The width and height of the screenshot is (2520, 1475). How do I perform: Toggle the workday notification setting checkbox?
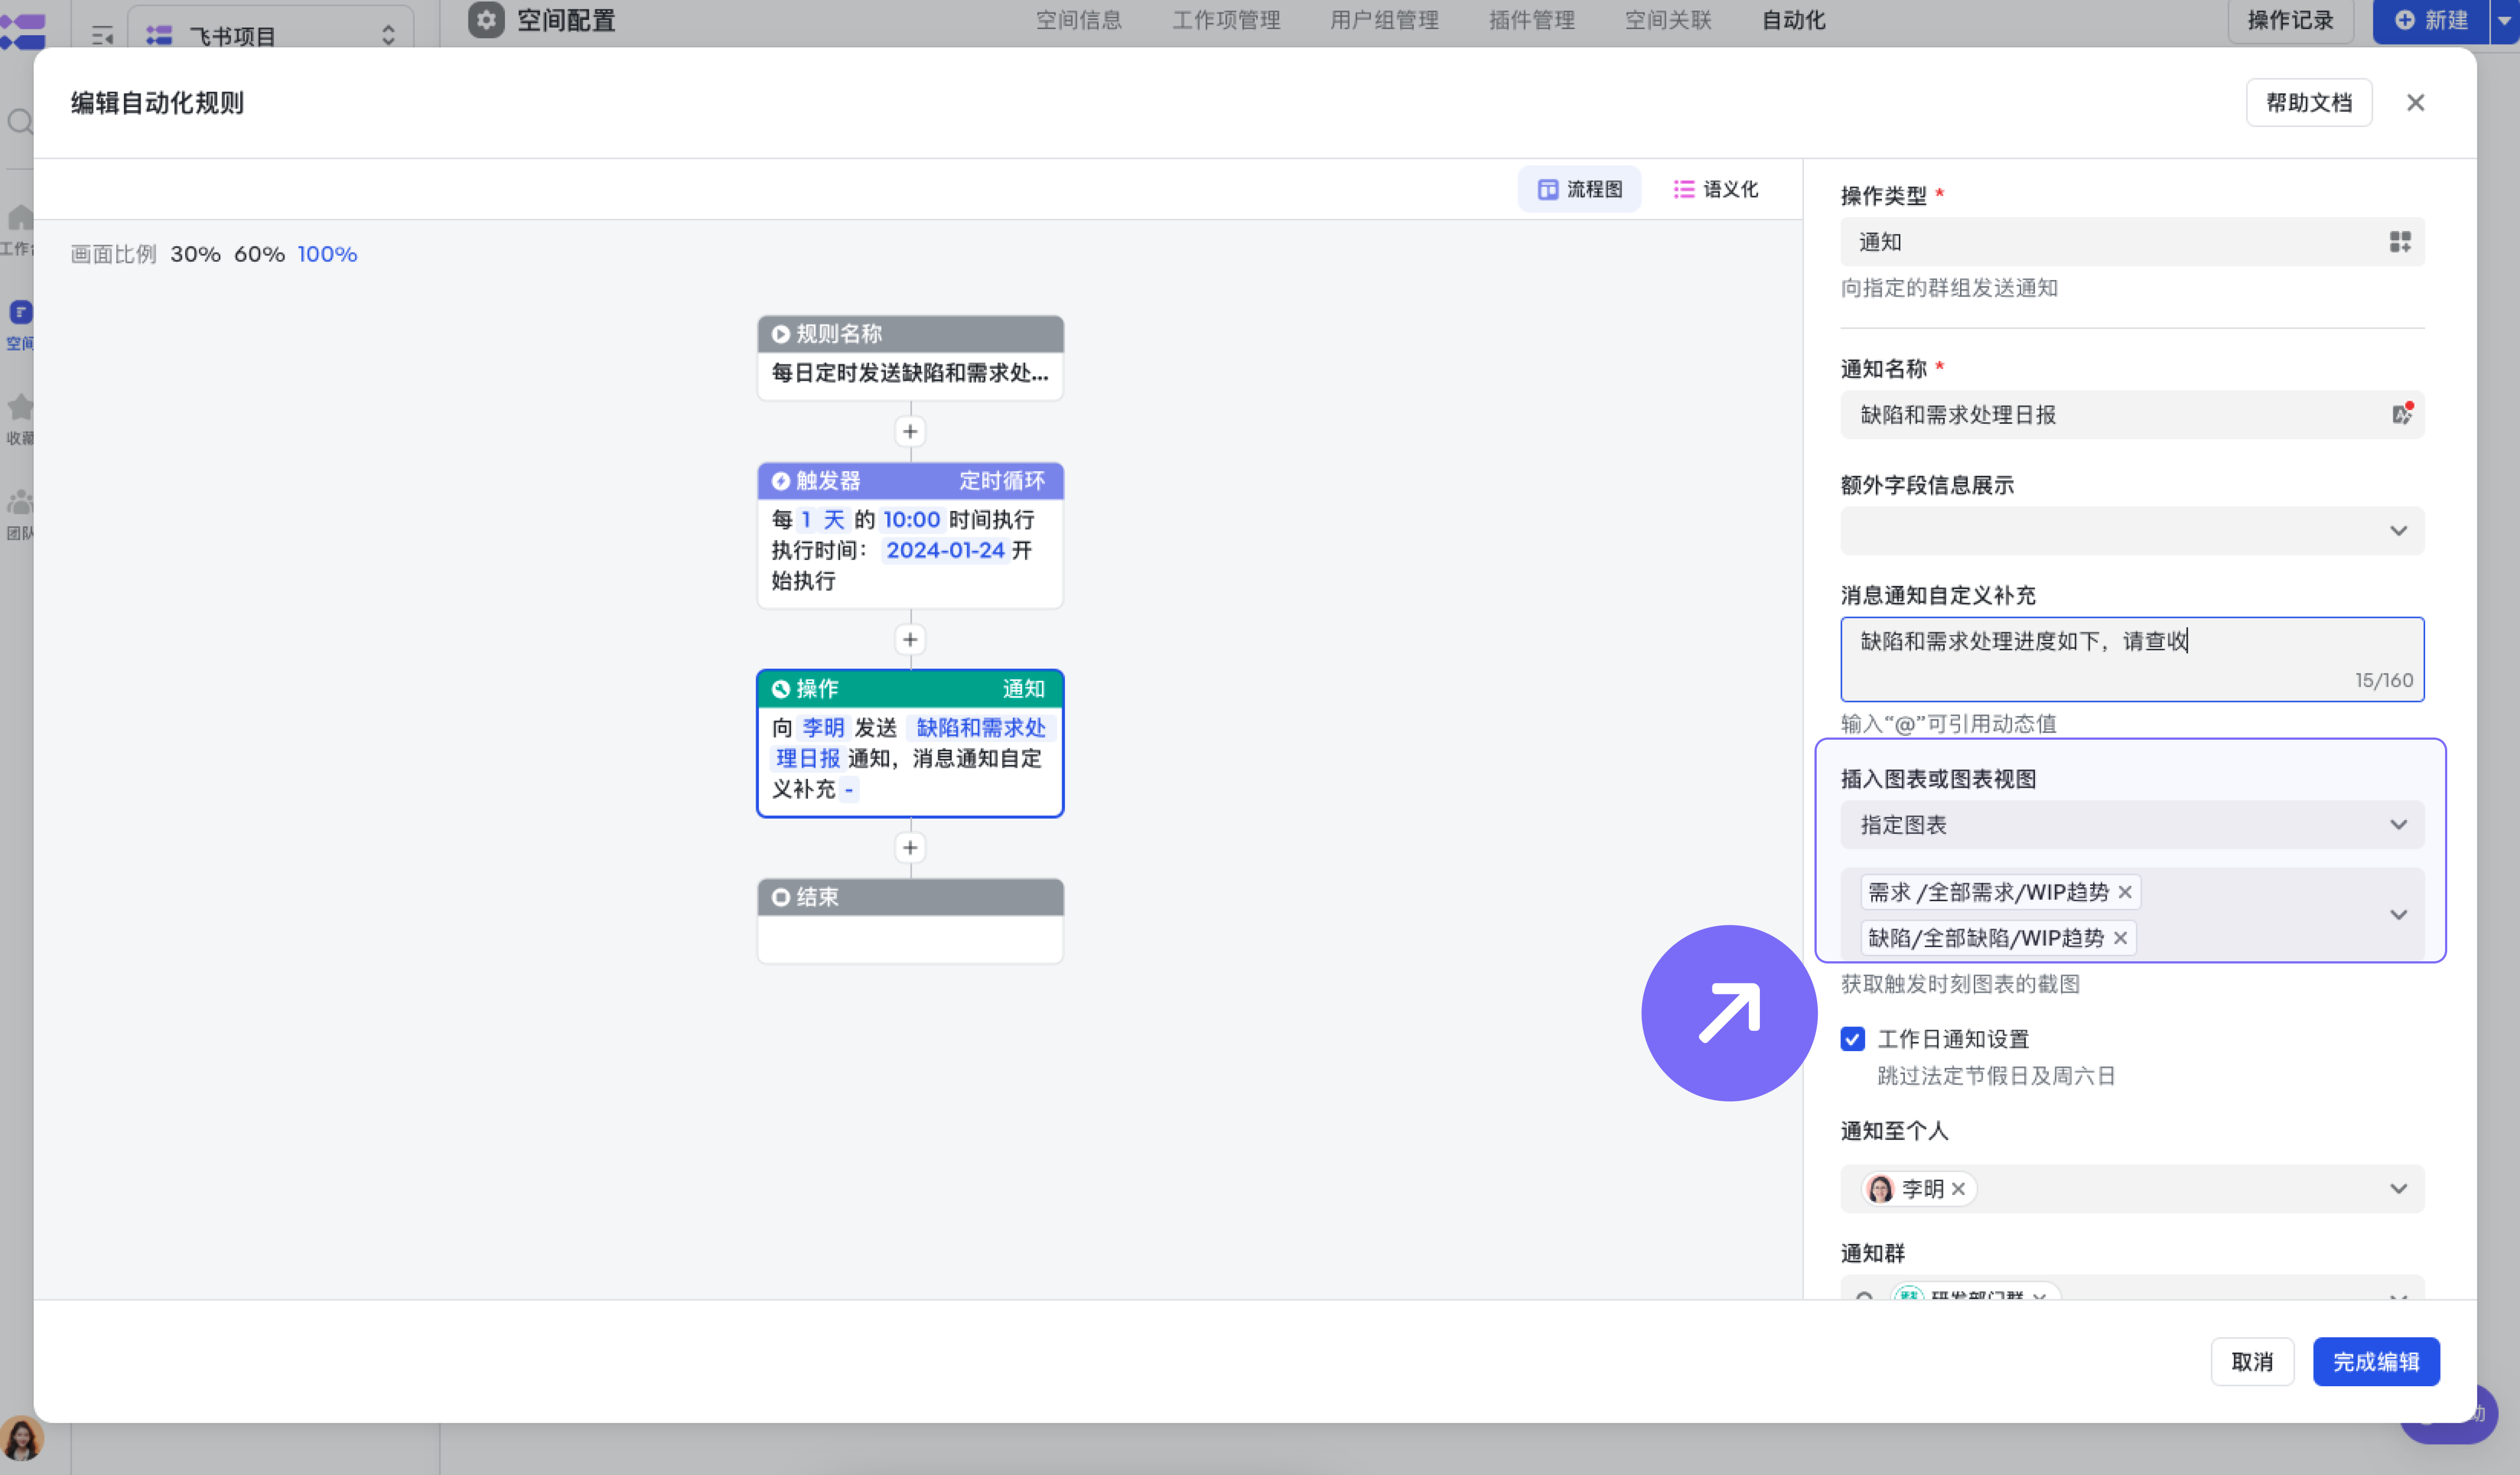(1852, 1039)
